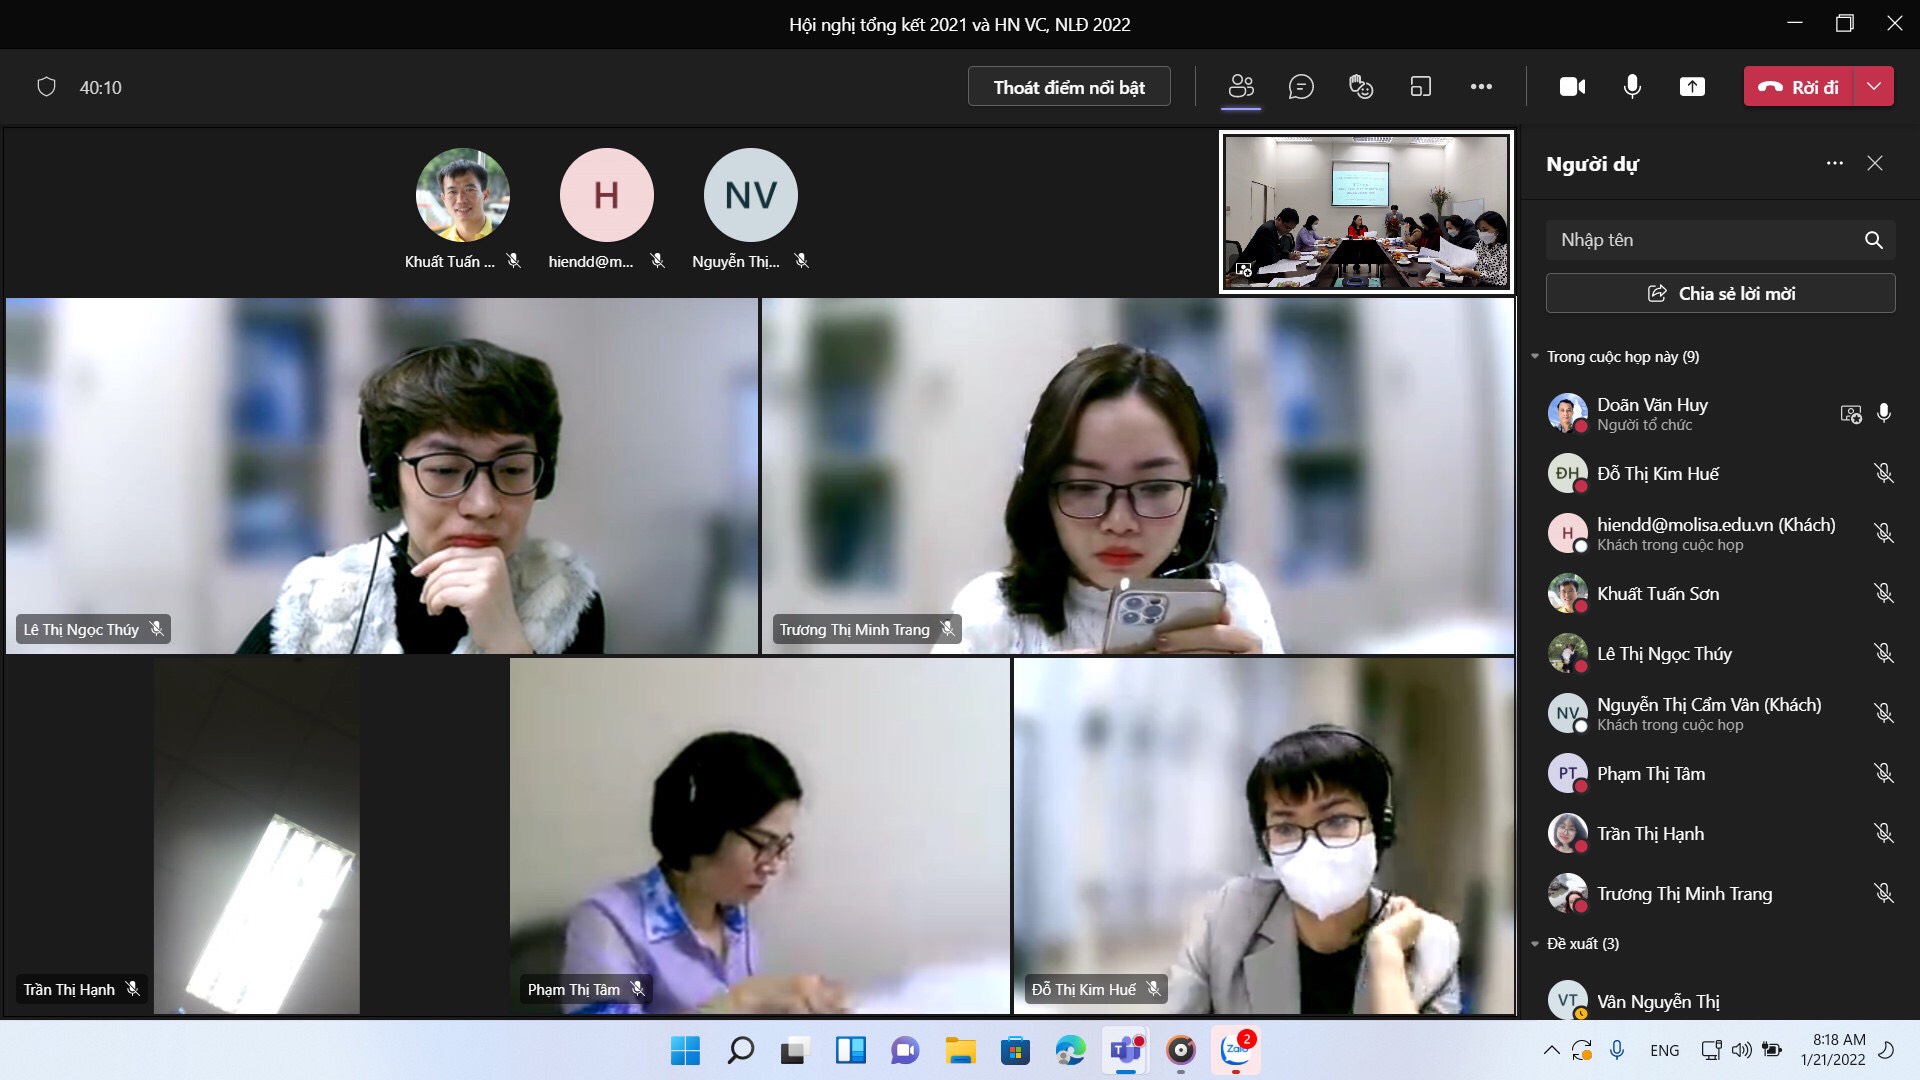Screen dimensions: 1920x1080
Task: Toggle the microphone mute in toolbar
Action: pyautogui.click(x=1632, y=87)
